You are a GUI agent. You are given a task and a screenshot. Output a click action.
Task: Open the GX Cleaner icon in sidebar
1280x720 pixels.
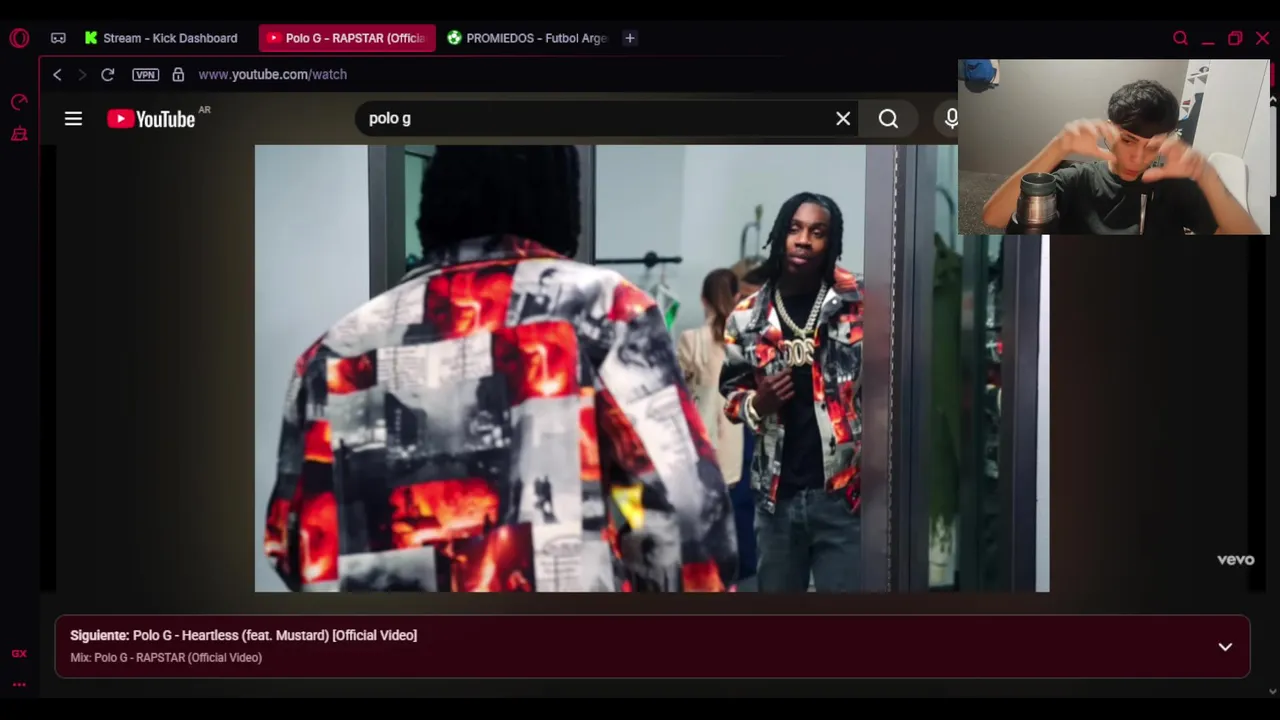pos(19,134)
